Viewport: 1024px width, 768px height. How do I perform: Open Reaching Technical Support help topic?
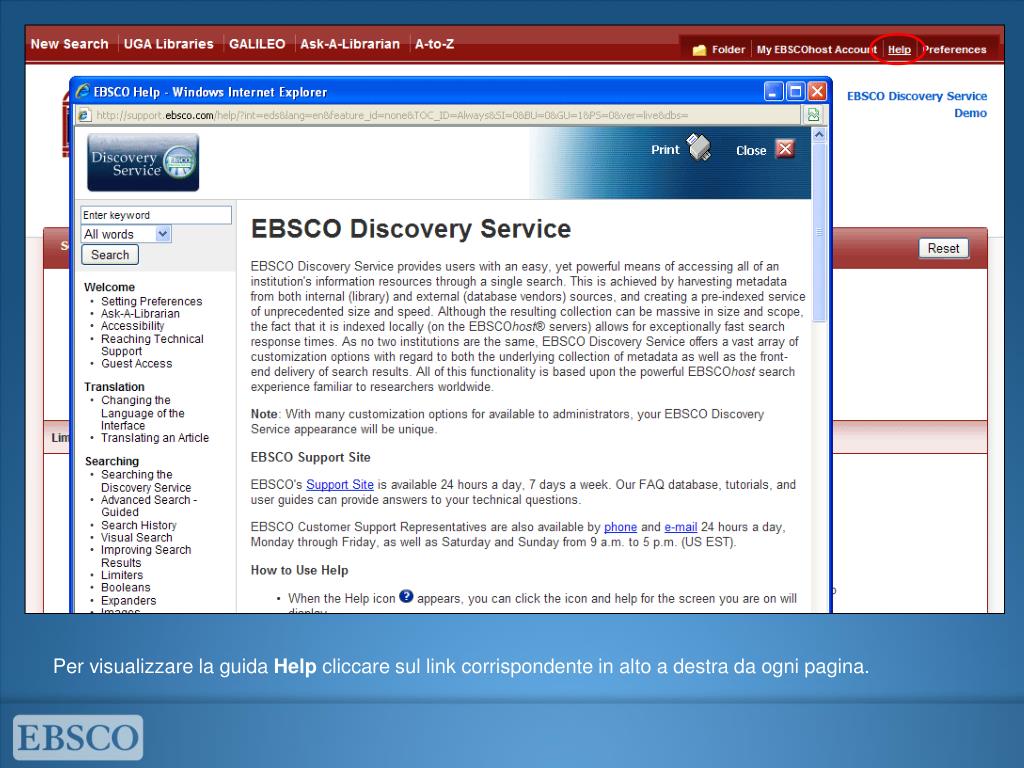pyautogui.click(x=152, y=345)
